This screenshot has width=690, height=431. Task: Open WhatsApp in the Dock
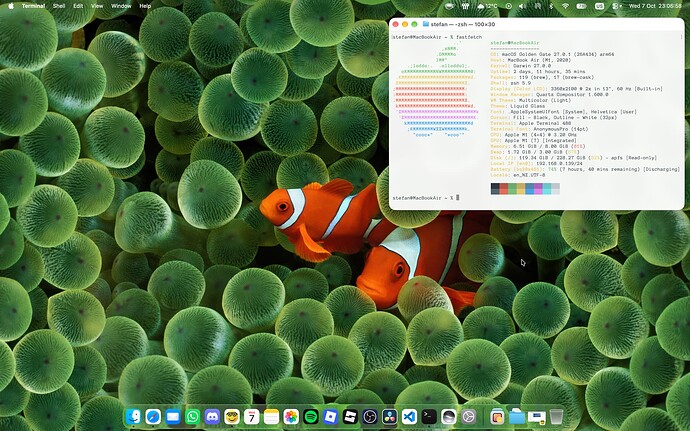192,416
